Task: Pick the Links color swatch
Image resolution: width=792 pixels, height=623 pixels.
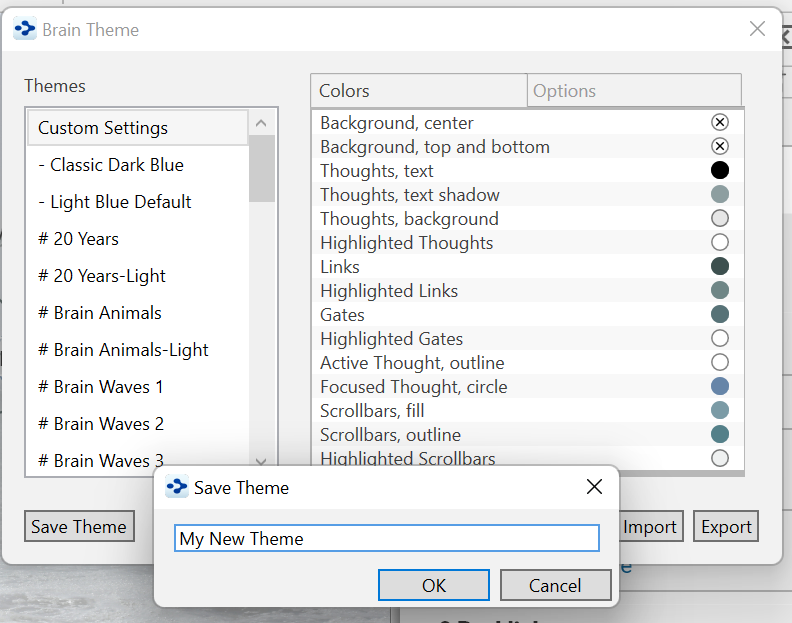Action: [x=719, y=266]
